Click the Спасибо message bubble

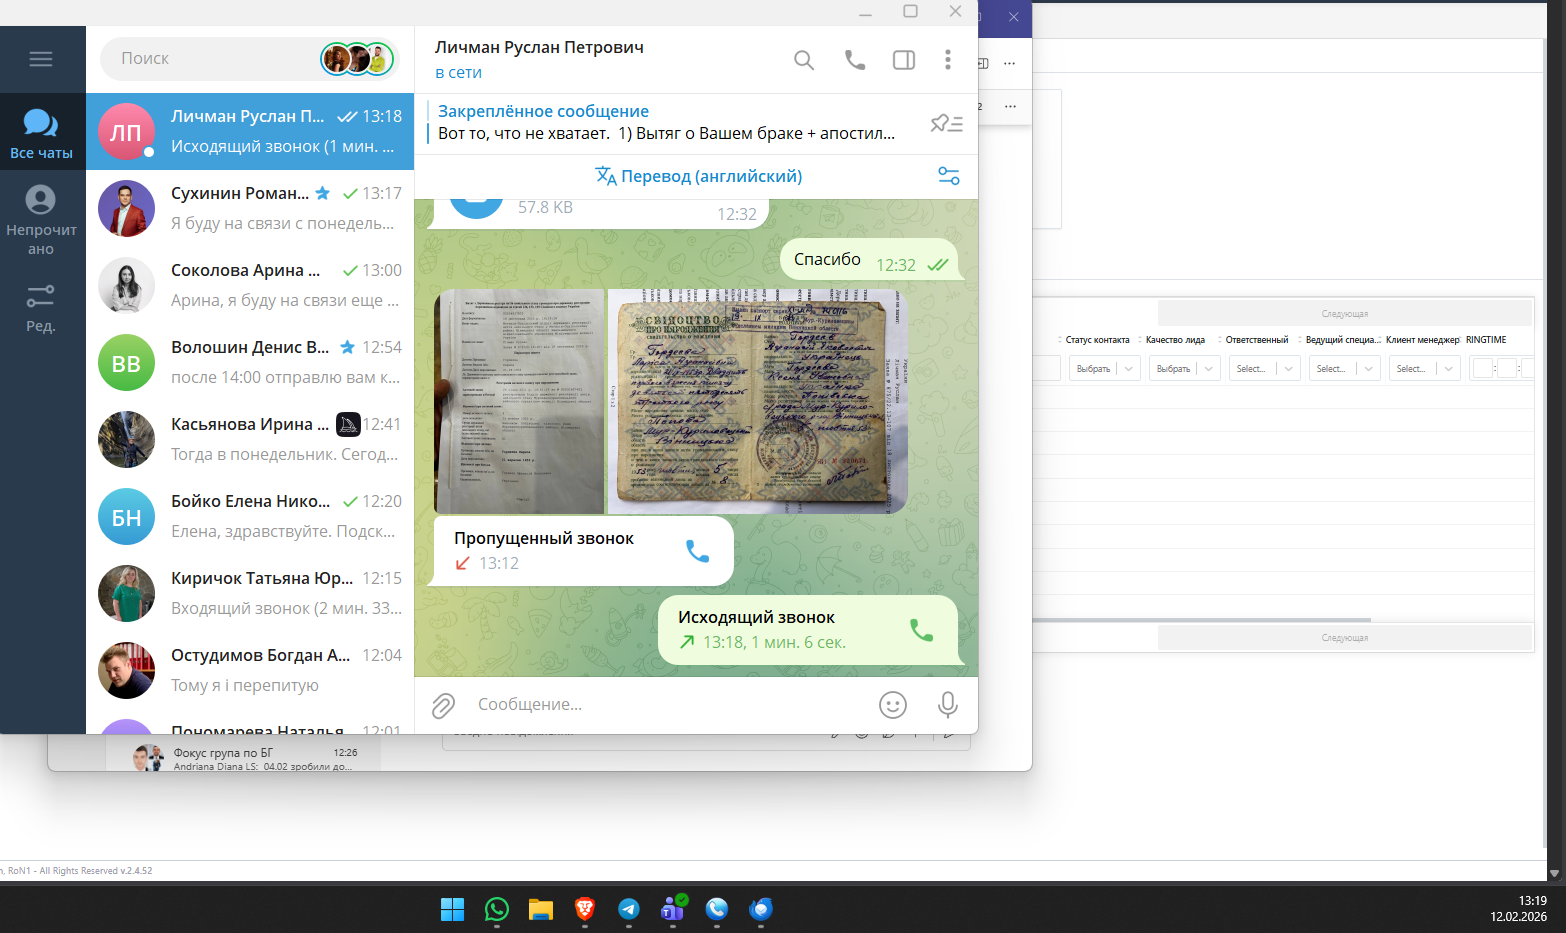[x=871, y=261]
